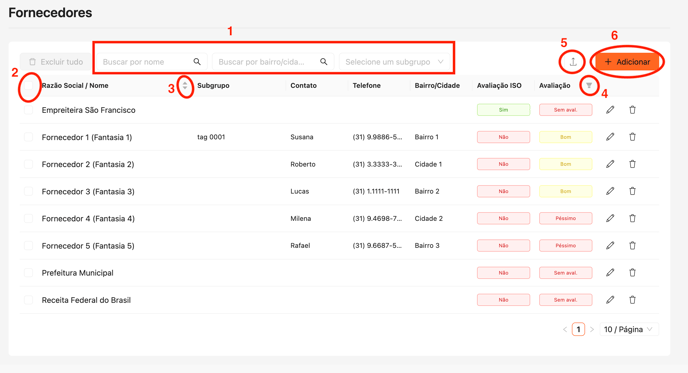Open the Avaliação column filter icon
This screenshot has height=373, width=688.
589,86
